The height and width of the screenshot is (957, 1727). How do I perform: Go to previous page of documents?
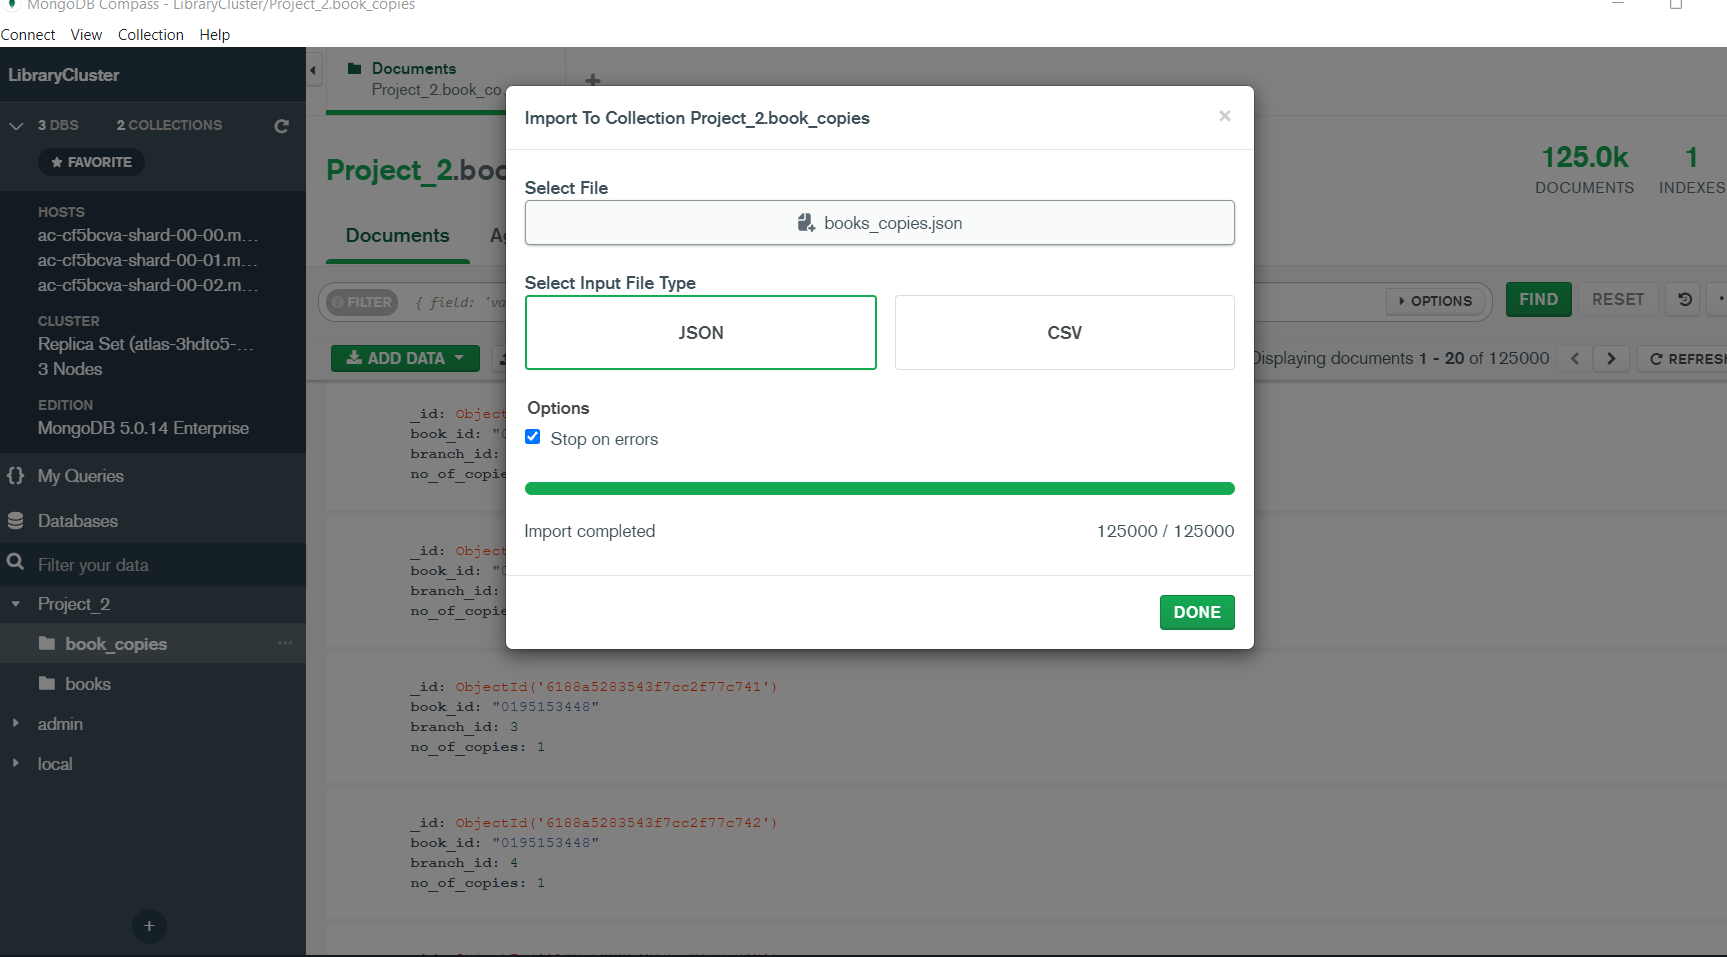click(x=1574, y=359)
